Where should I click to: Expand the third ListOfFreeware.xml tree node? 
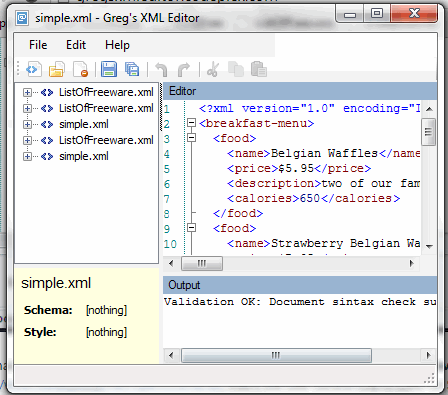click(27, 140)
